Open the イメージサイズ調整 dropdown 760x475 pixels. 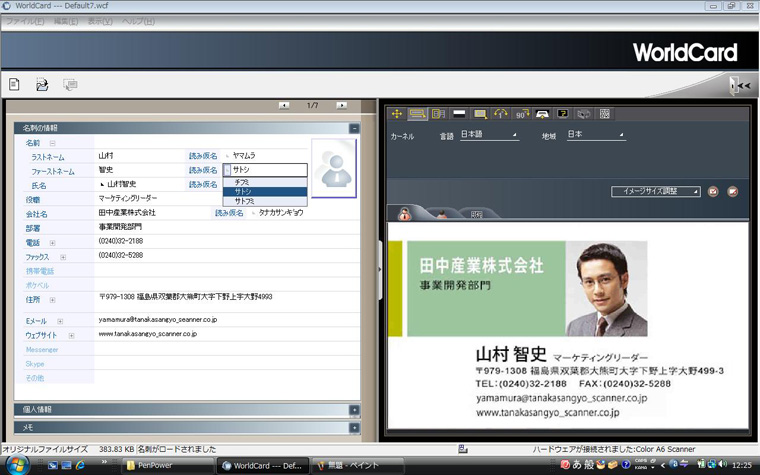pyautogui.click(x=655, y=191)
